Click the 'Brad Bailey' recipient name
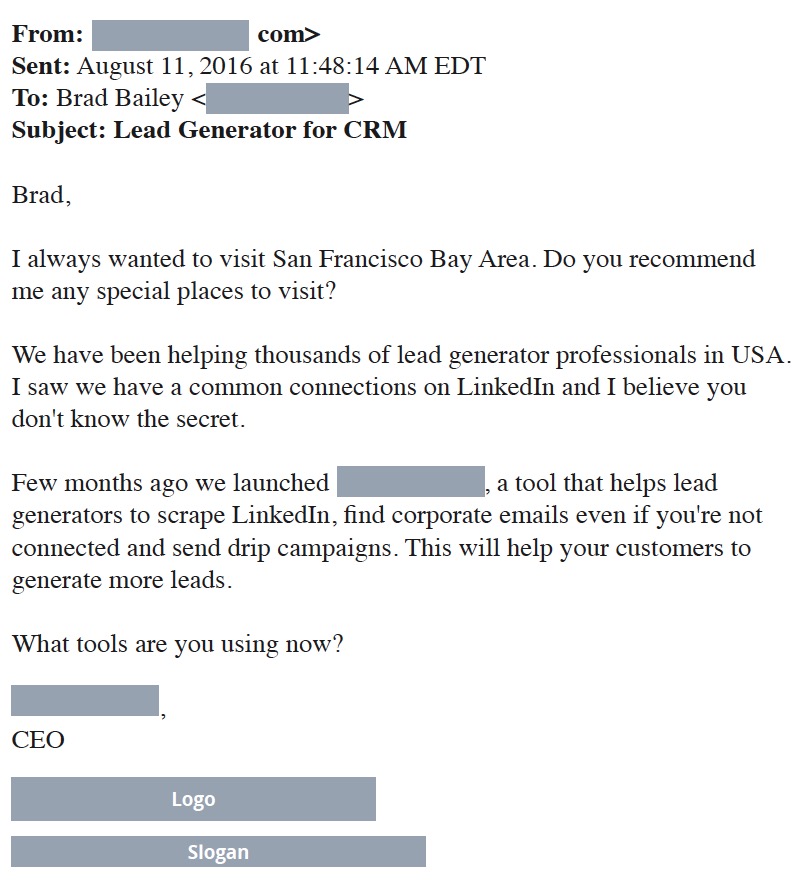Image resolution: width=800 pixels, height=893 pixels. (120, 98)
